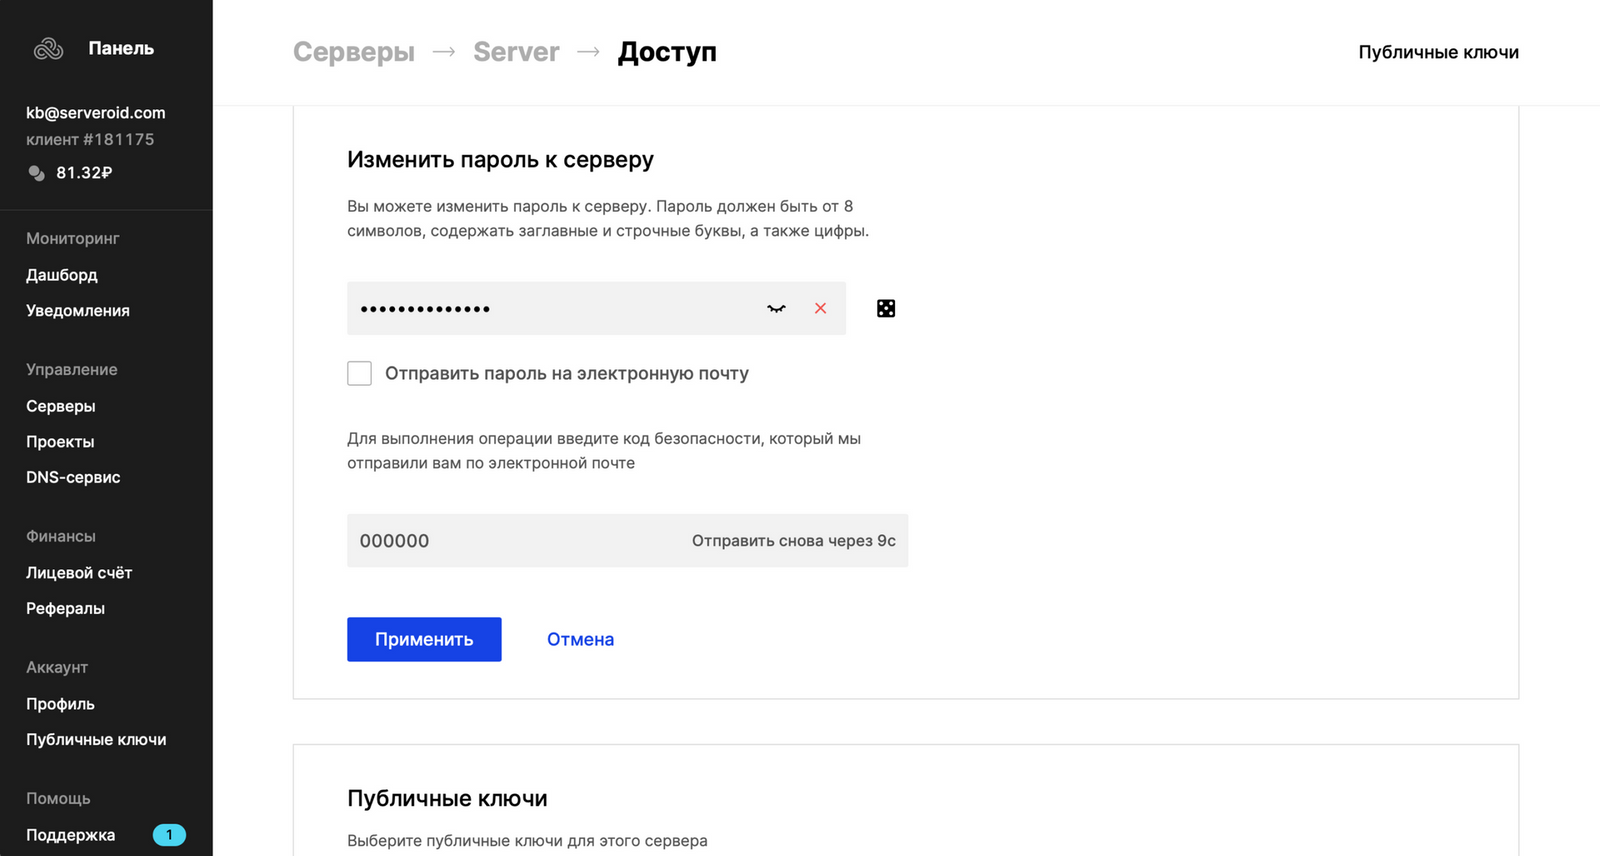Click the coins balance icon beside 81.32₽
The height and width of the screenshot is (856, 1600).
pyautogui.click(x=36, y=173)
